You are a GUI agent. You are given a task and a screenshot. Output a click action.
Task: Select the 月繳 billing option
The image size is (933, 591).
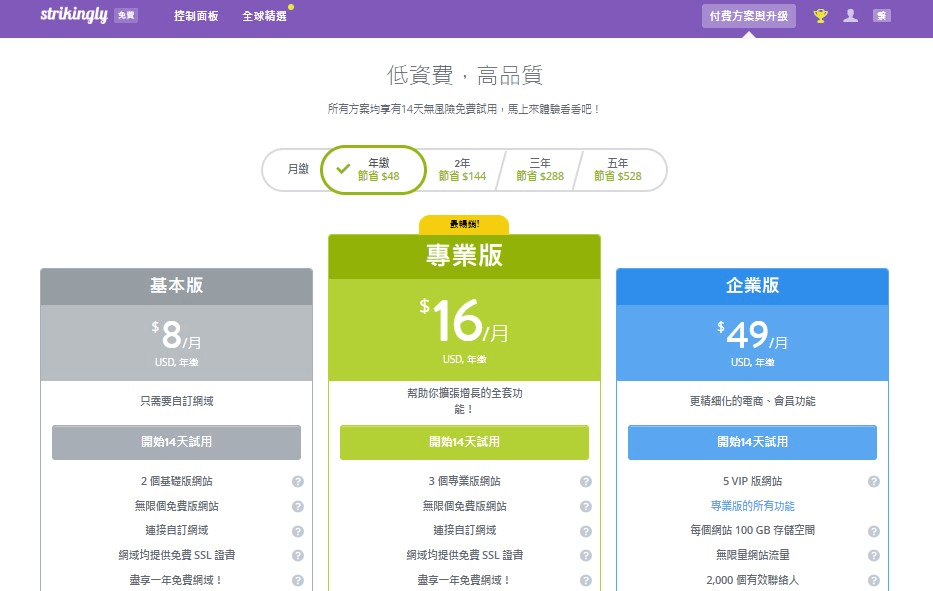(x=296, y=169)
